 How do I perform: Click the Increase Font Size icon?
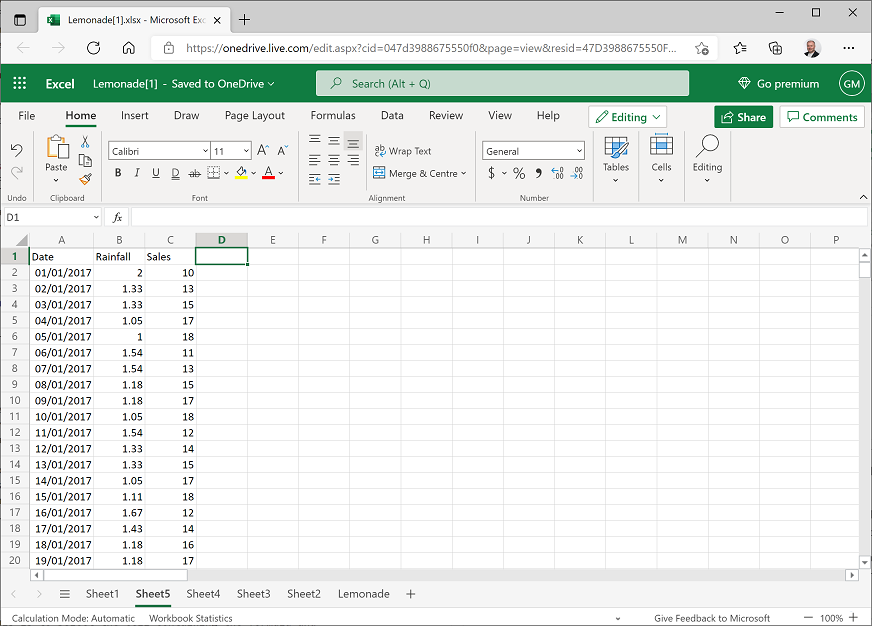click(261, 151)
